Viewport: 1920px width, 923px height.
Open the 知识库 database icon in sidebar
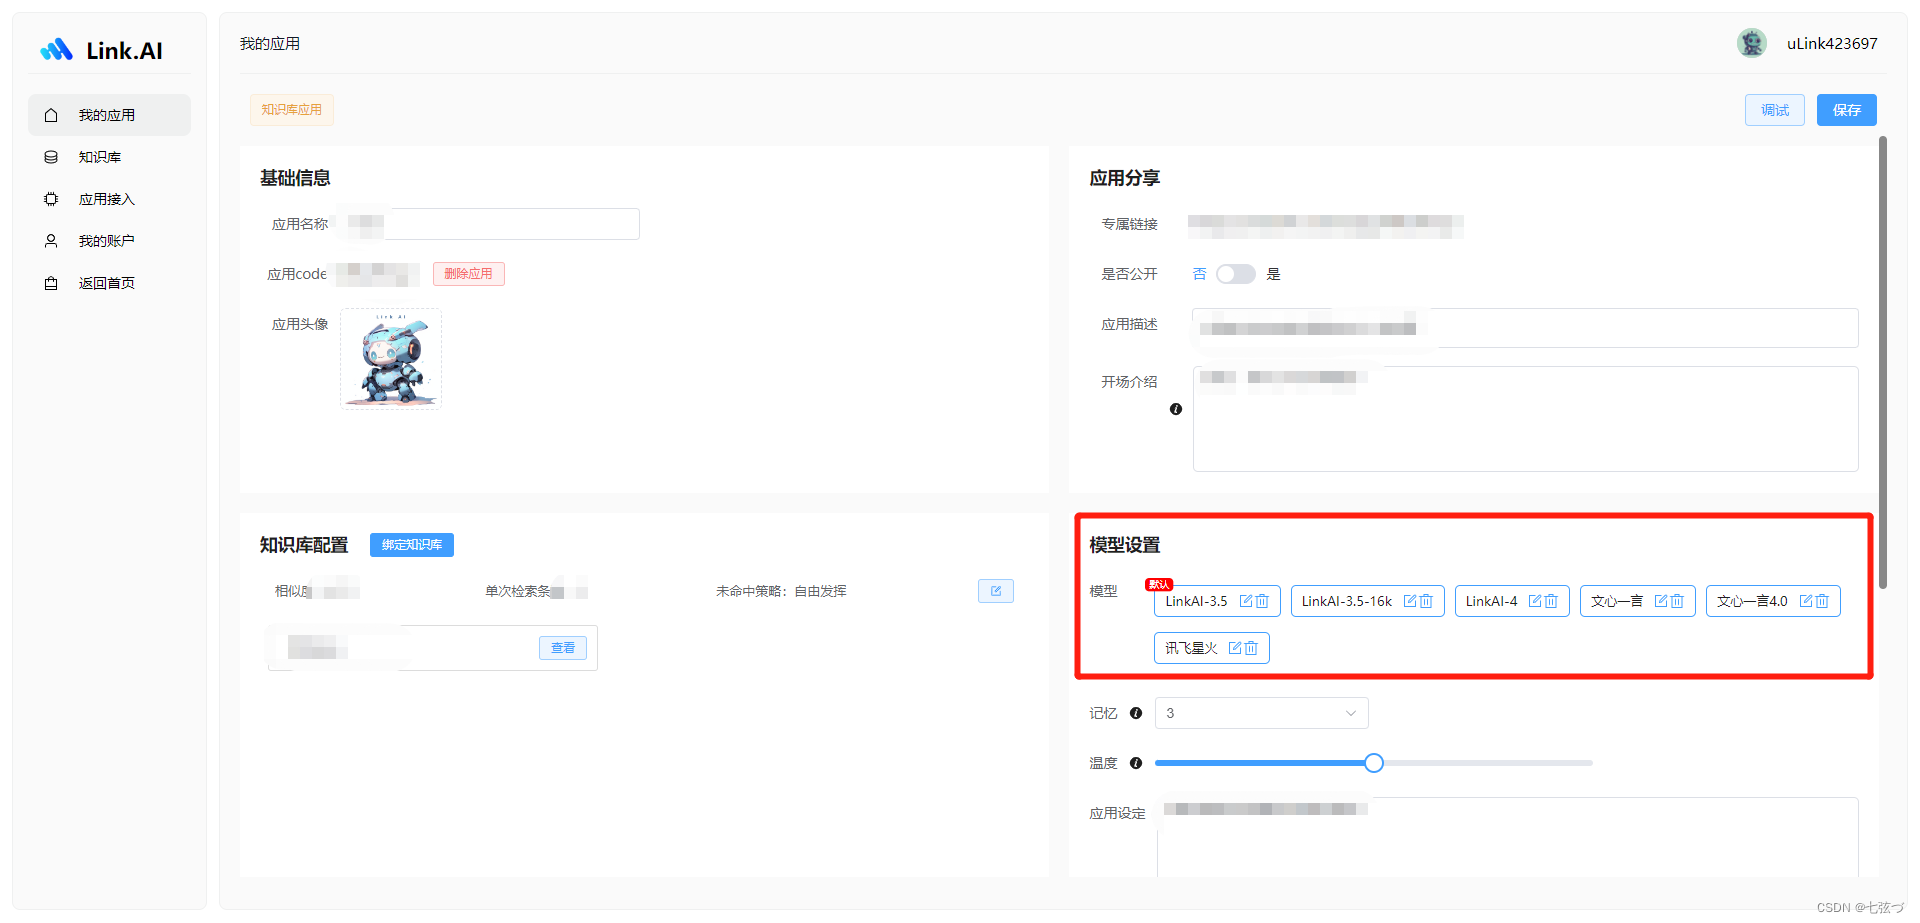[x=51, y=156]
